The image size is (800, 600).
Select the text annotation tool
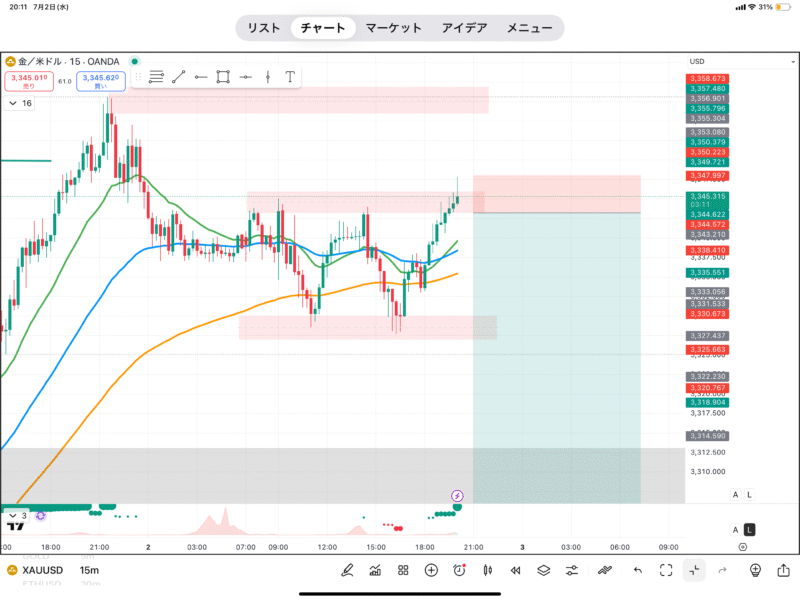(x=290, y=76)
